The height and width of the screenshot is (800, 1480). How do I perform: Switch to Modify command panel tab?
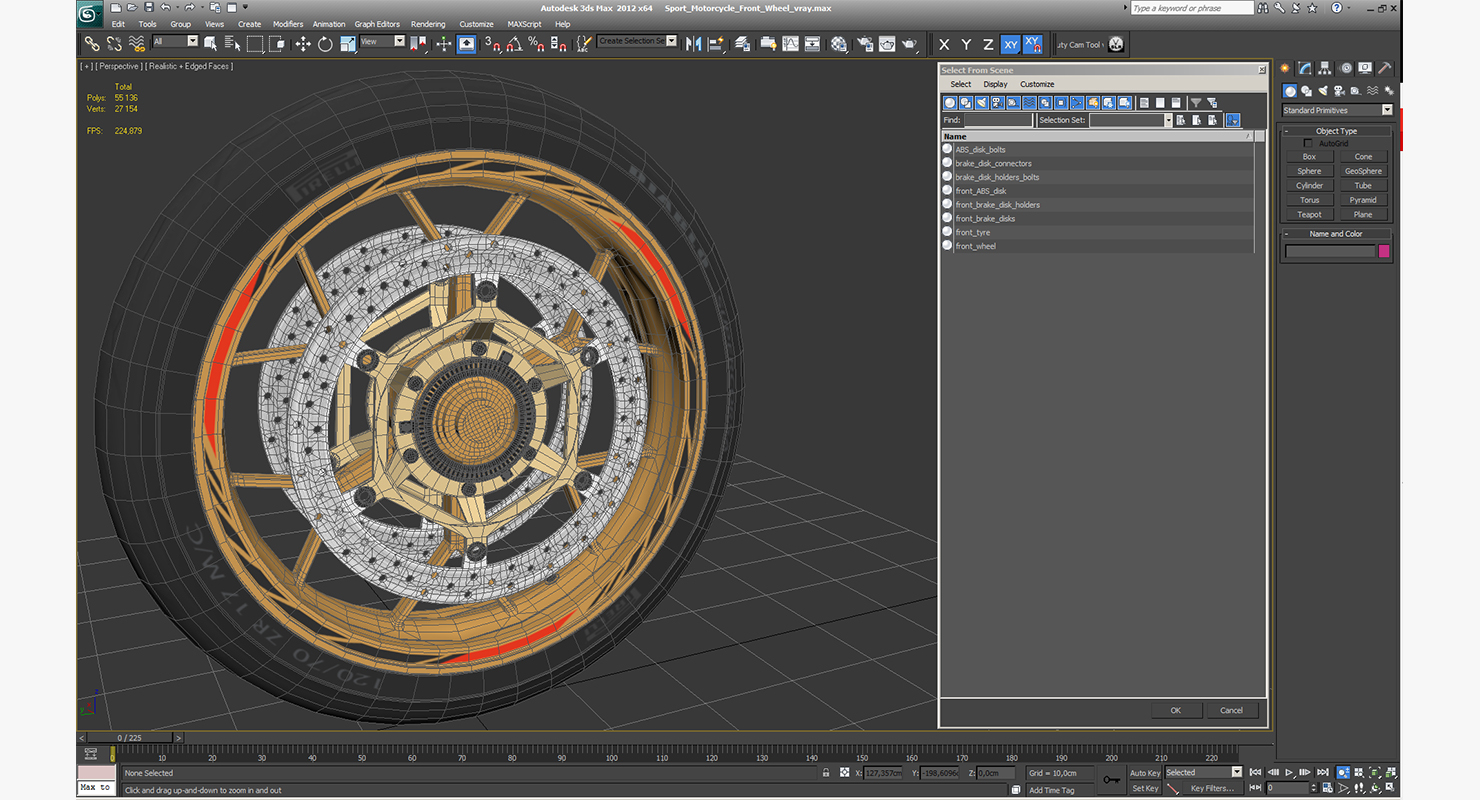click(x=1305, y=69)
